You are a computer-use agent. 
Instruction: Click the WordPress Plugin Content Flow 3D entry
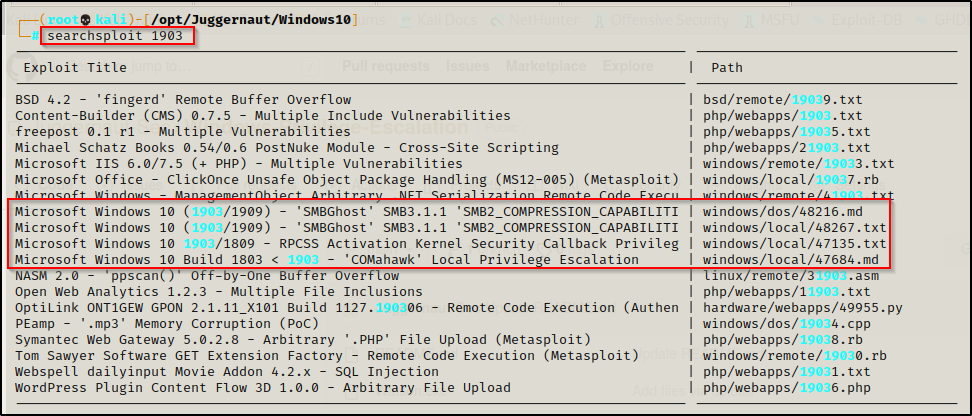(x=263, y=388)
